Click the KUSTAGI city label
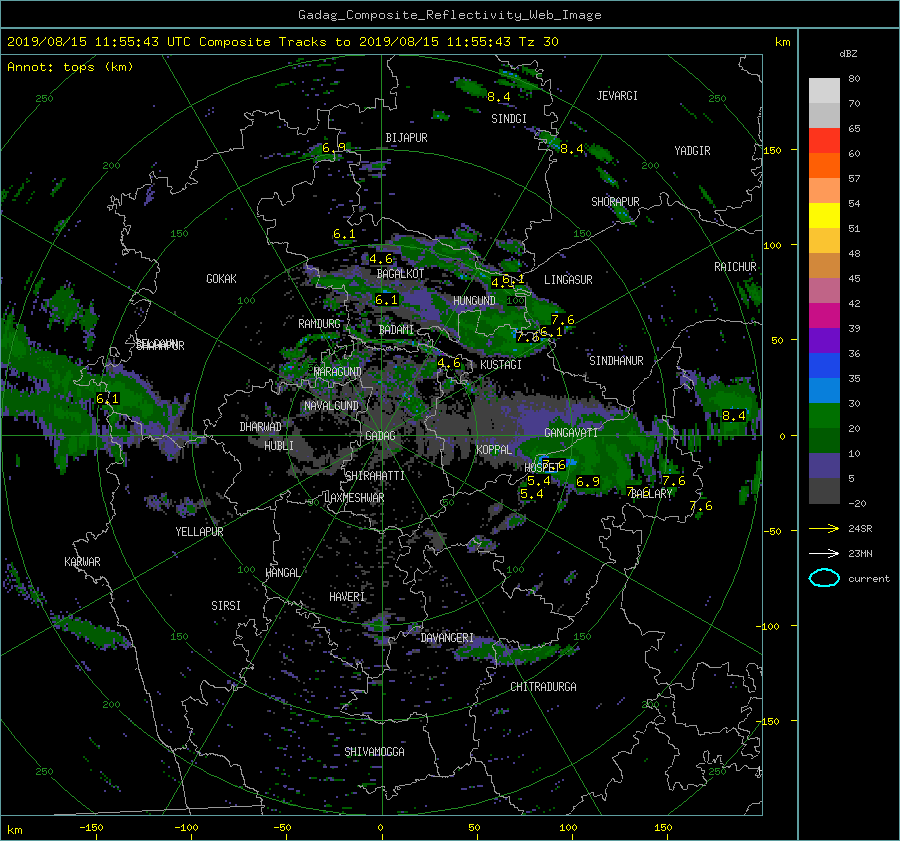The image size is (900, 841). coord(501,365)
